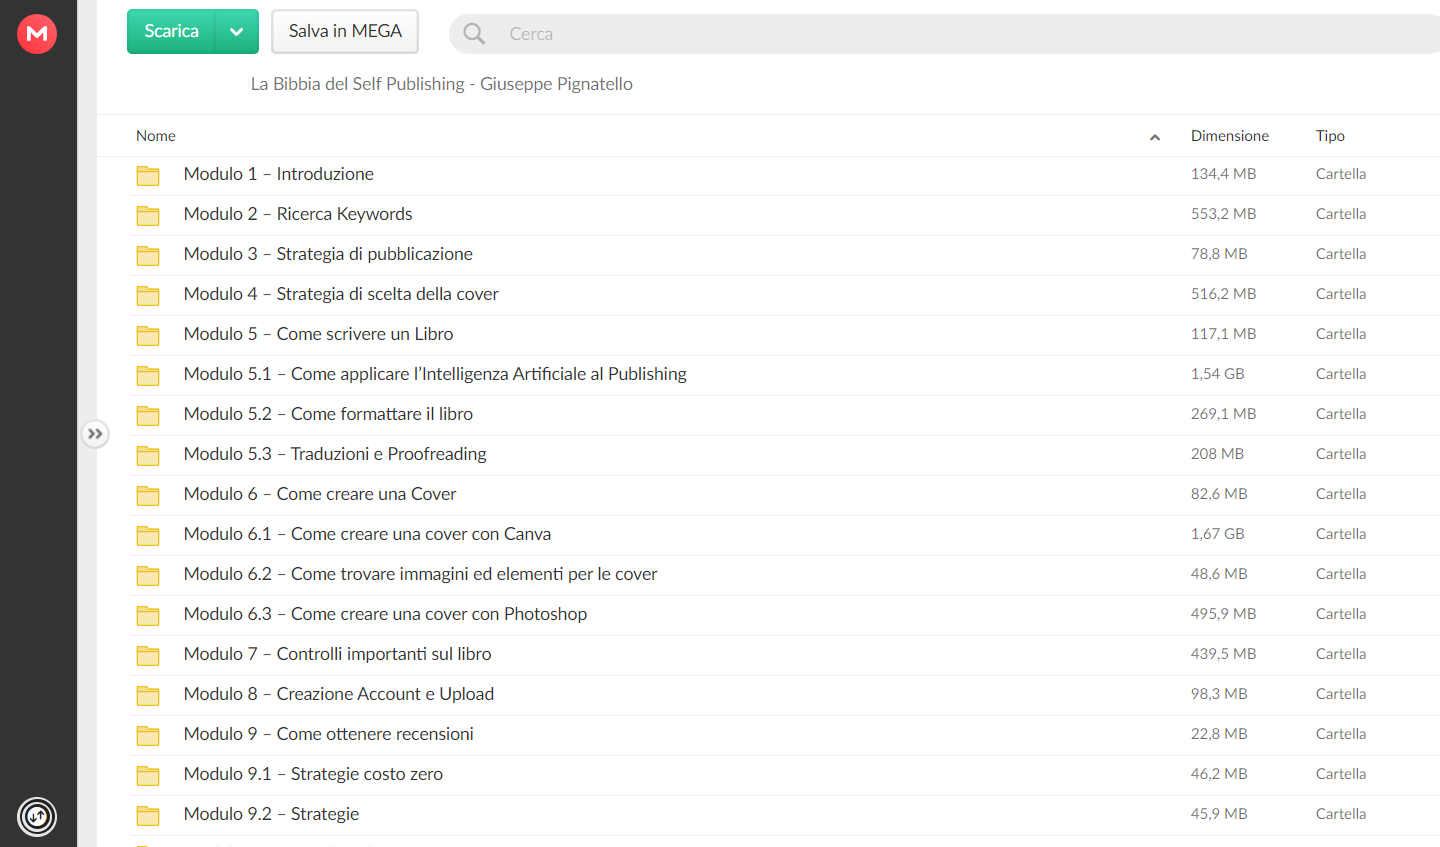Click the 495,9 MB size value
1440x847 pixels.
[x=1223, y=614]
